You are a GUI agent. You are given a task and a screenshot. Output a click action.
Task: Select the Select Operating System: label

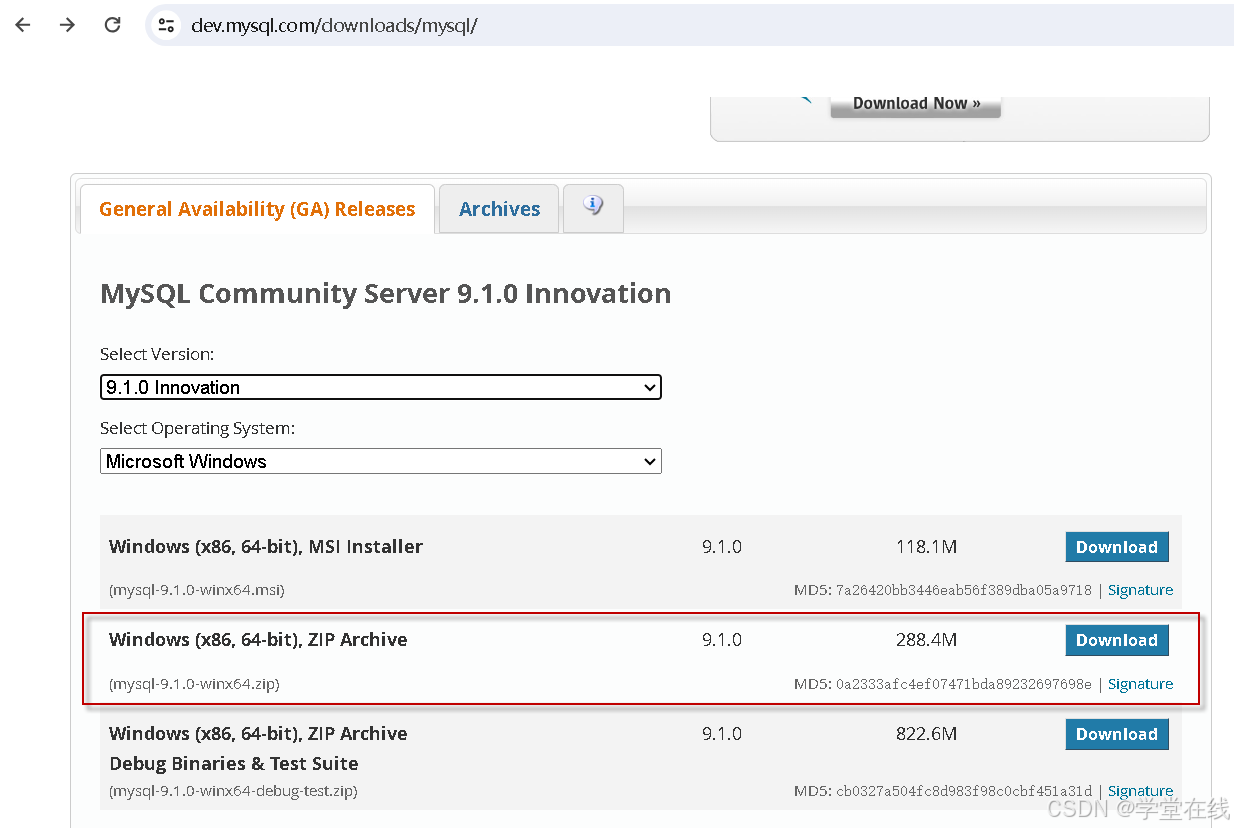(198, 428)
